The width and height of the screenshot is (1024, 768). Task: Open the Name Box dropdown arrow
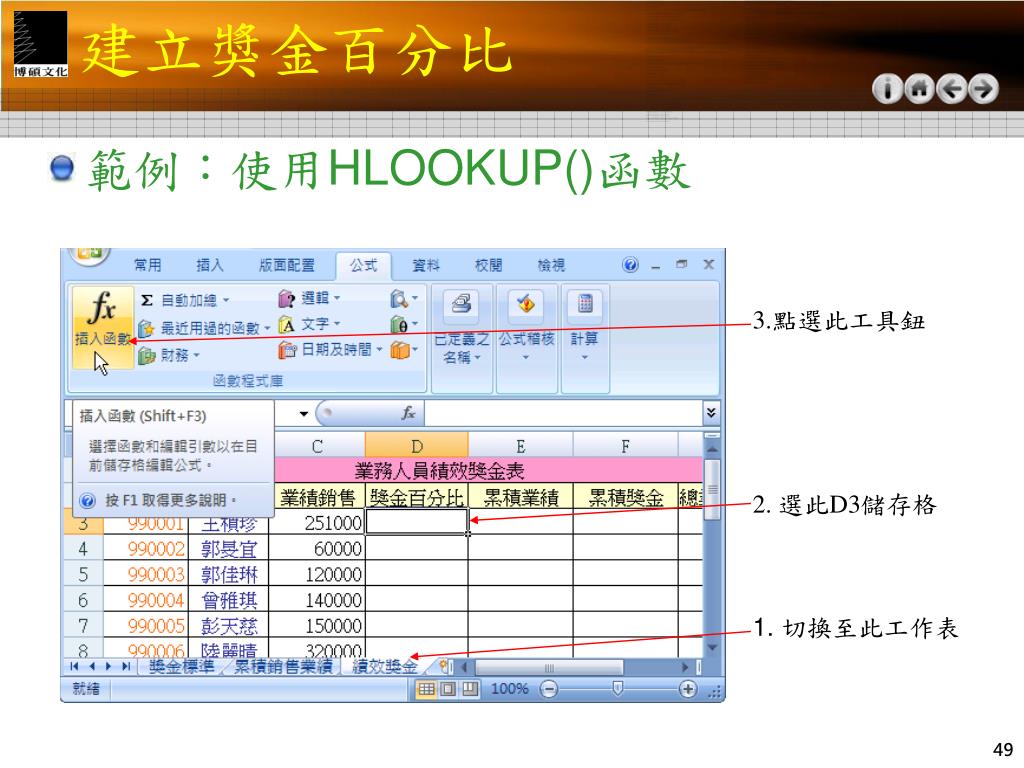click(304, 413)
